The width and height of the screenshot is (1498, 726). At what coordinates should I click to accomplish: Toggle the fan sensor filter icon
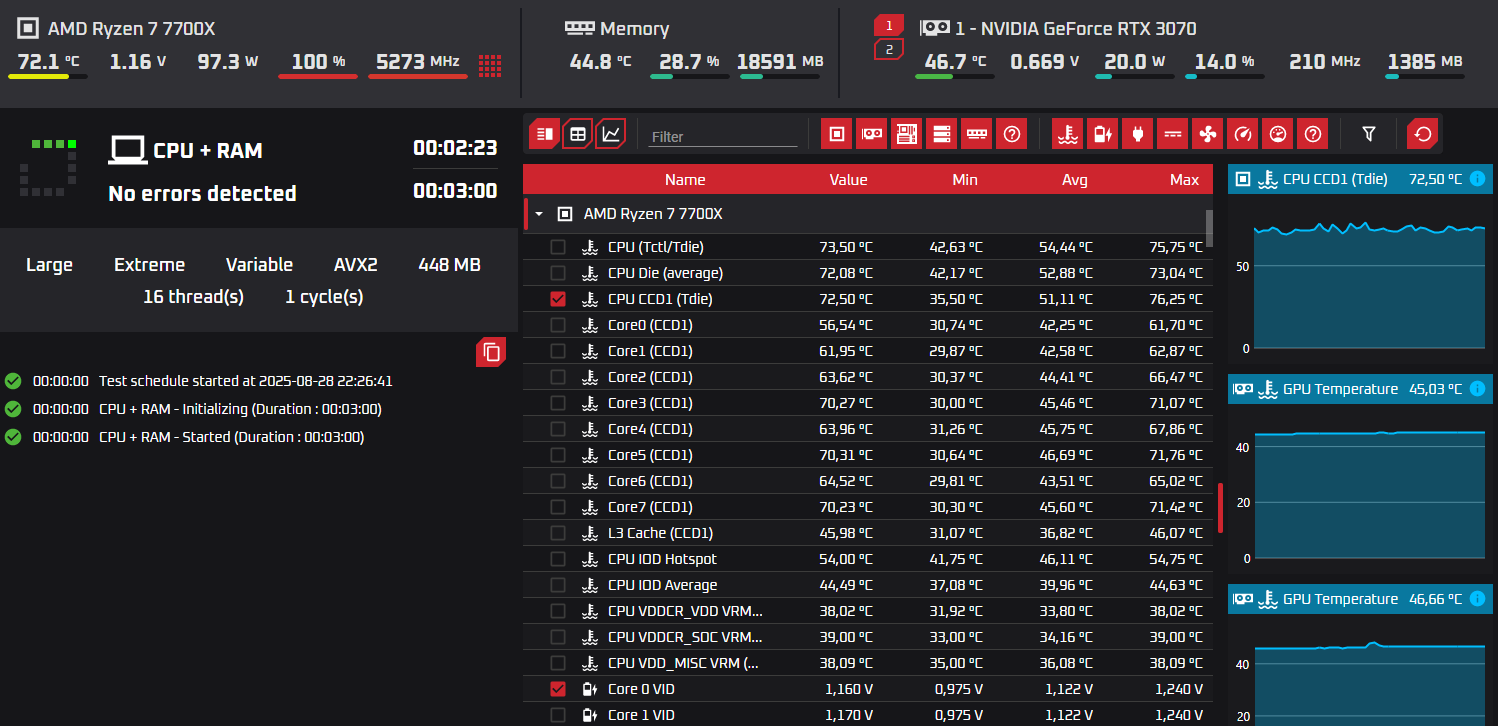(x=1207, y=133)
